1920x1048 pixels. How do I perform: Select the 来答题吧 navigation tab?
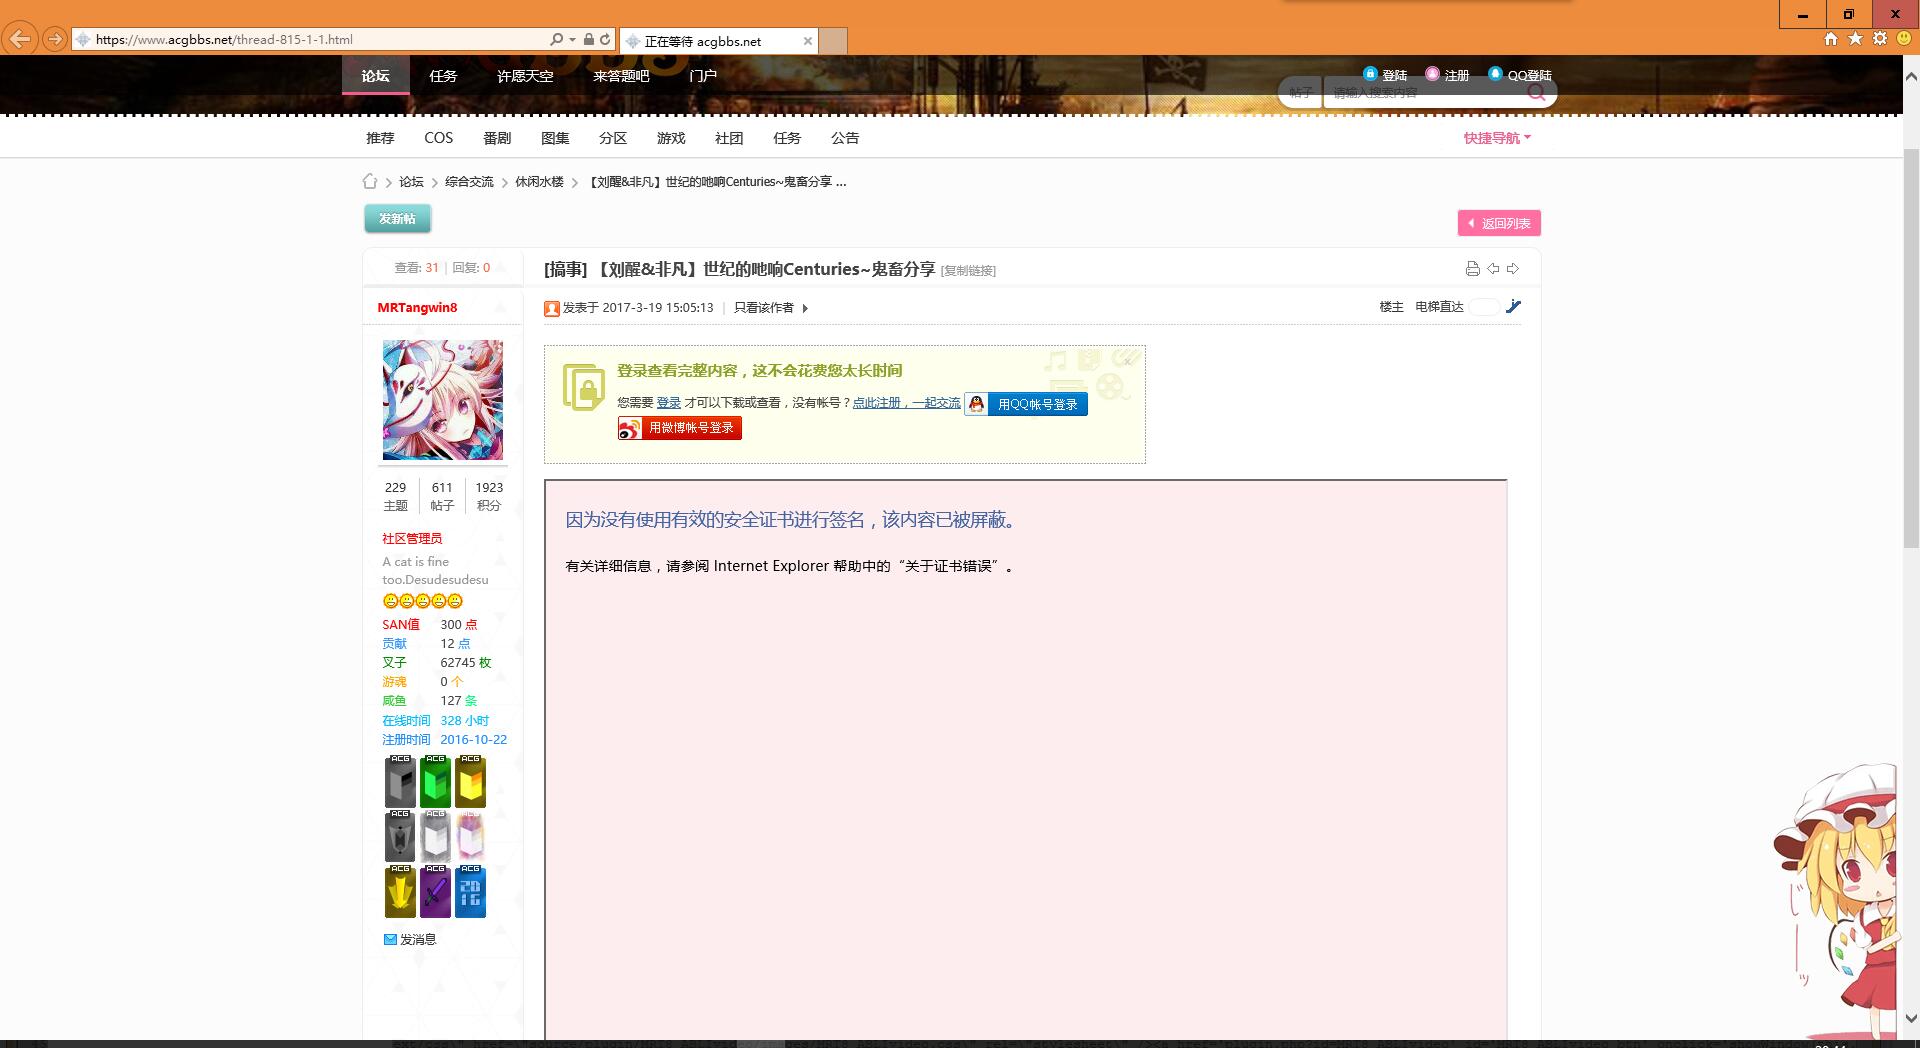621,76
